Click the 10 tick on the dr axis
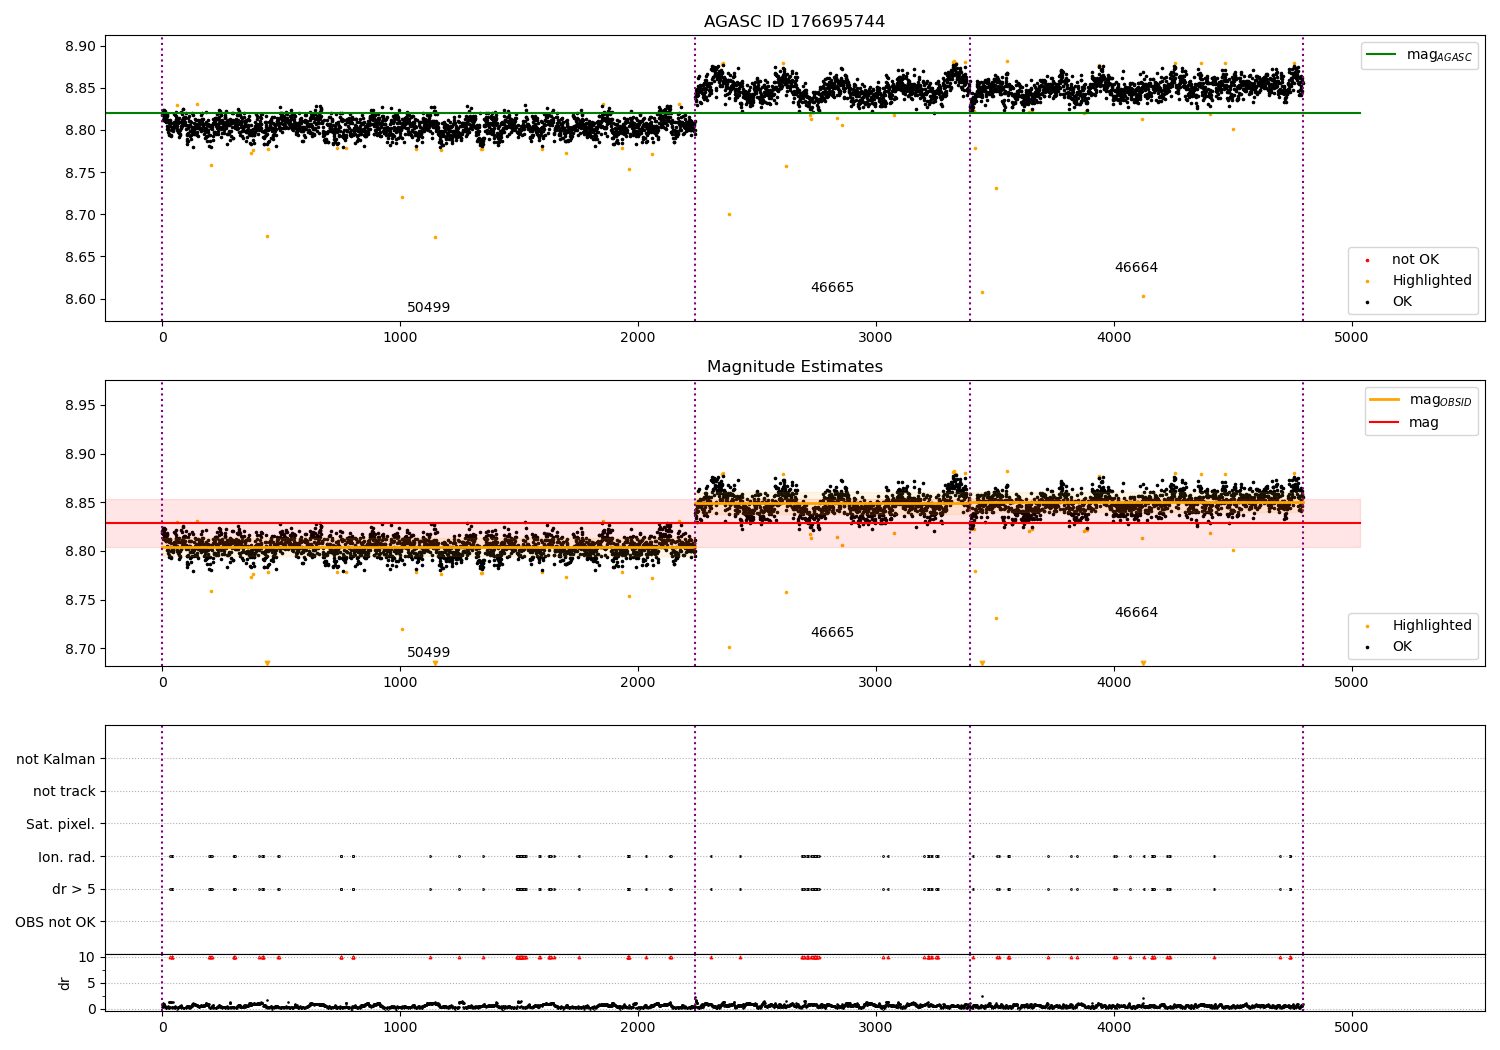Viewport: 1500px width, 1050px height. tap(87, 958)
